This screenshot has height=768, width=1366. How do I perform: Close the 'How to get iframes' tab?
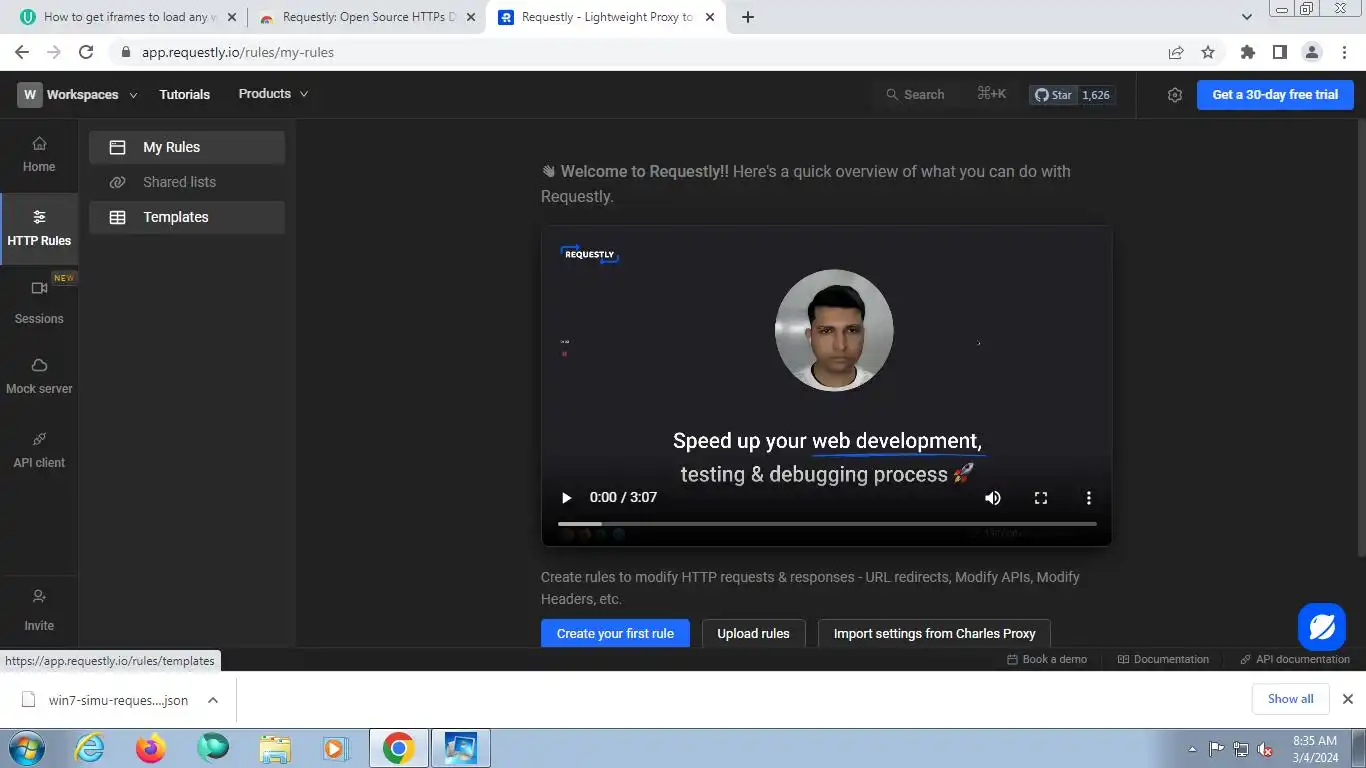pyautogui.click(x=232, y=17)
